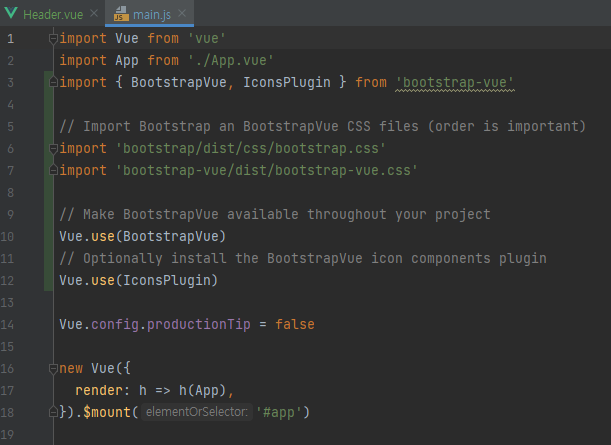Click BootstrapVue in the line 3 import

point(179,83)
